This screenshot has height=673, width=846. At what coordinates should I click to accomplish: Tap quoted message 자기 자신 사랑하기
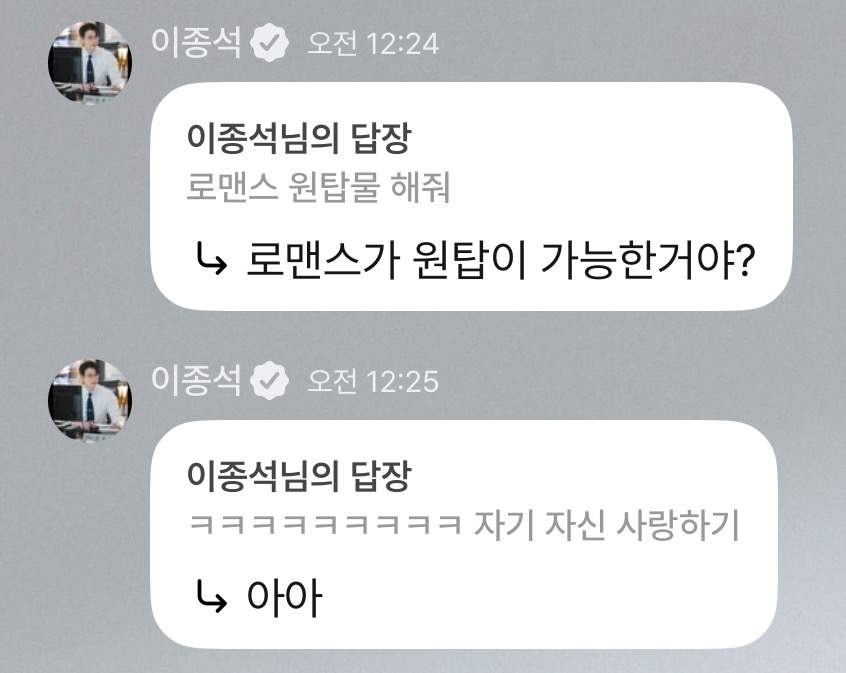tap(606, 525)
